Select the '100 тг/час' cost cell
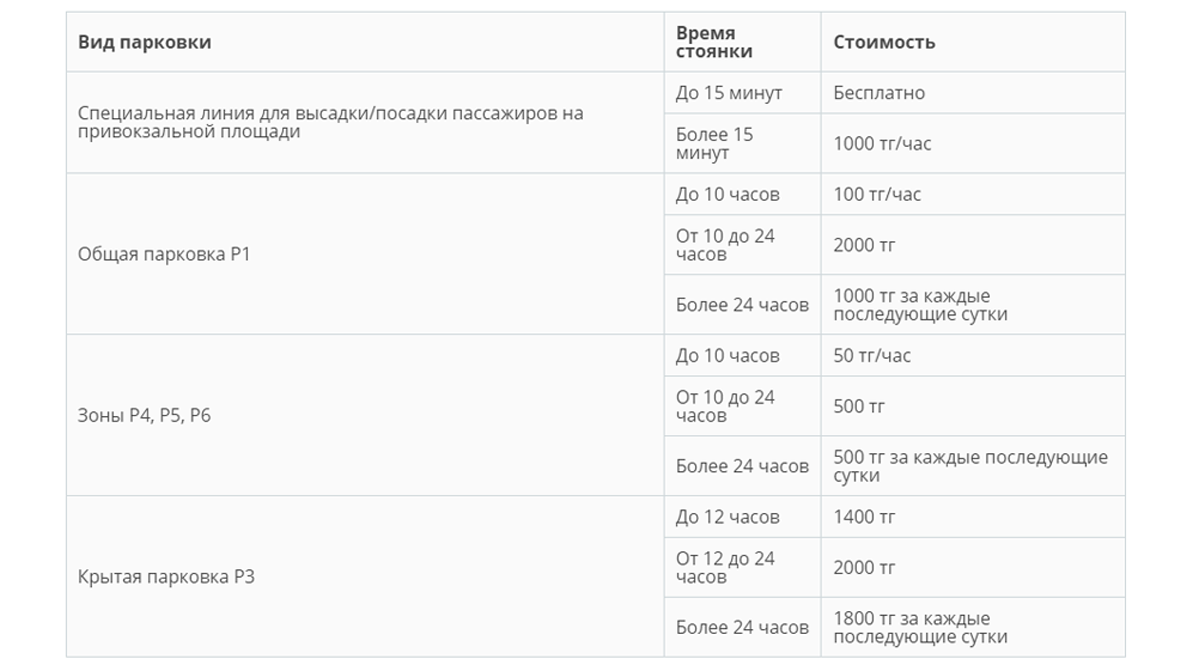Viewport: 1193px width, 671px height. click(x=973, y=194)
